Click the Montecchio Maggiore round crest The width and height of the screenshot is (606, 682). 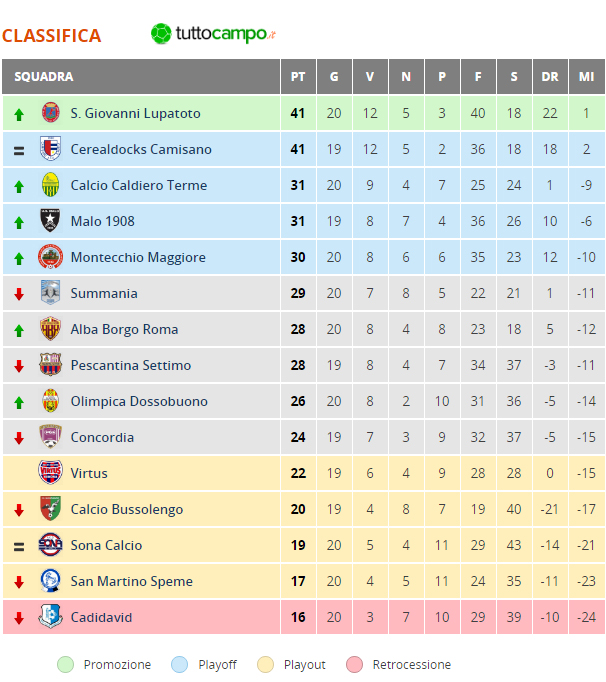50,257
